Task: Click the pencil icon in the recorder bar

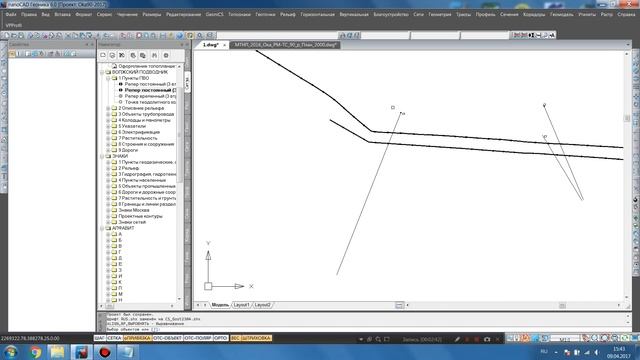Action: [x=457, y=339]
